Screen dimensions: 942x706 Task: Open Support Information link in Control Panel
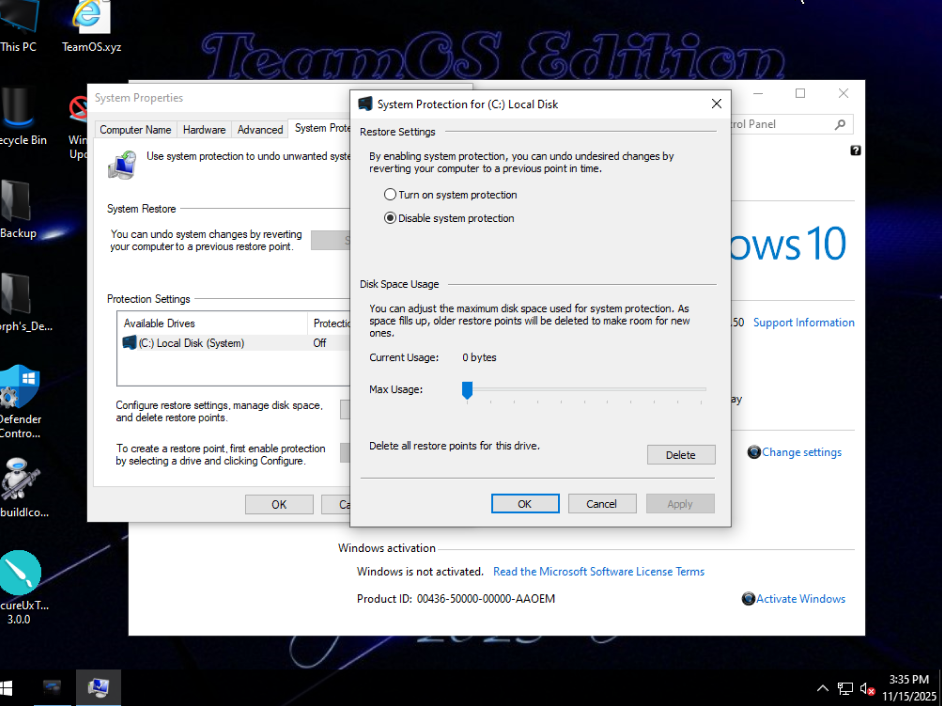(x=803, y=323)
